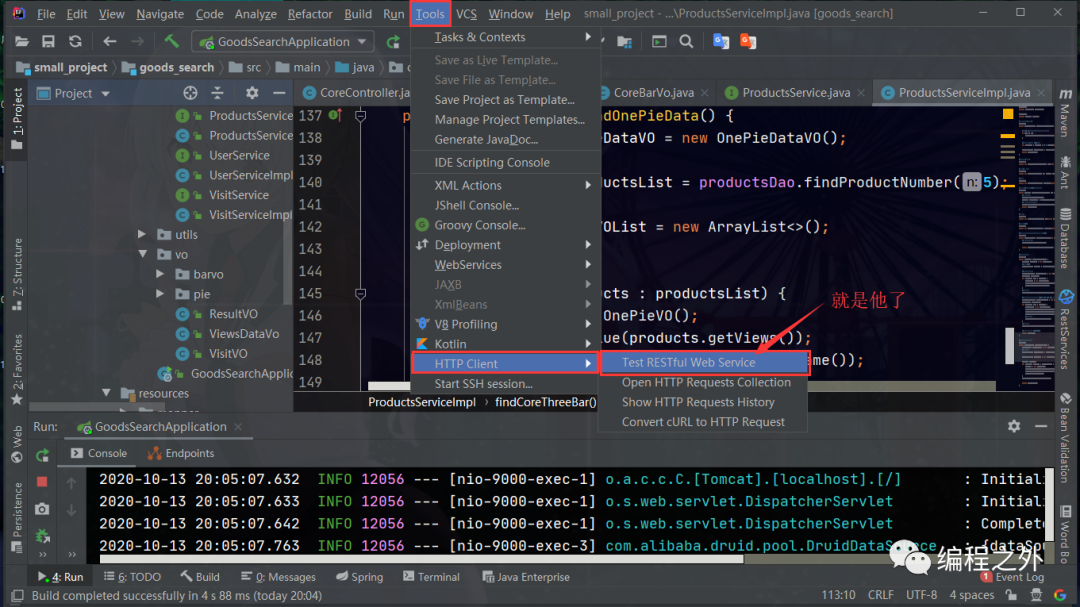Click the Run panel settings gear

point(1014,426)
